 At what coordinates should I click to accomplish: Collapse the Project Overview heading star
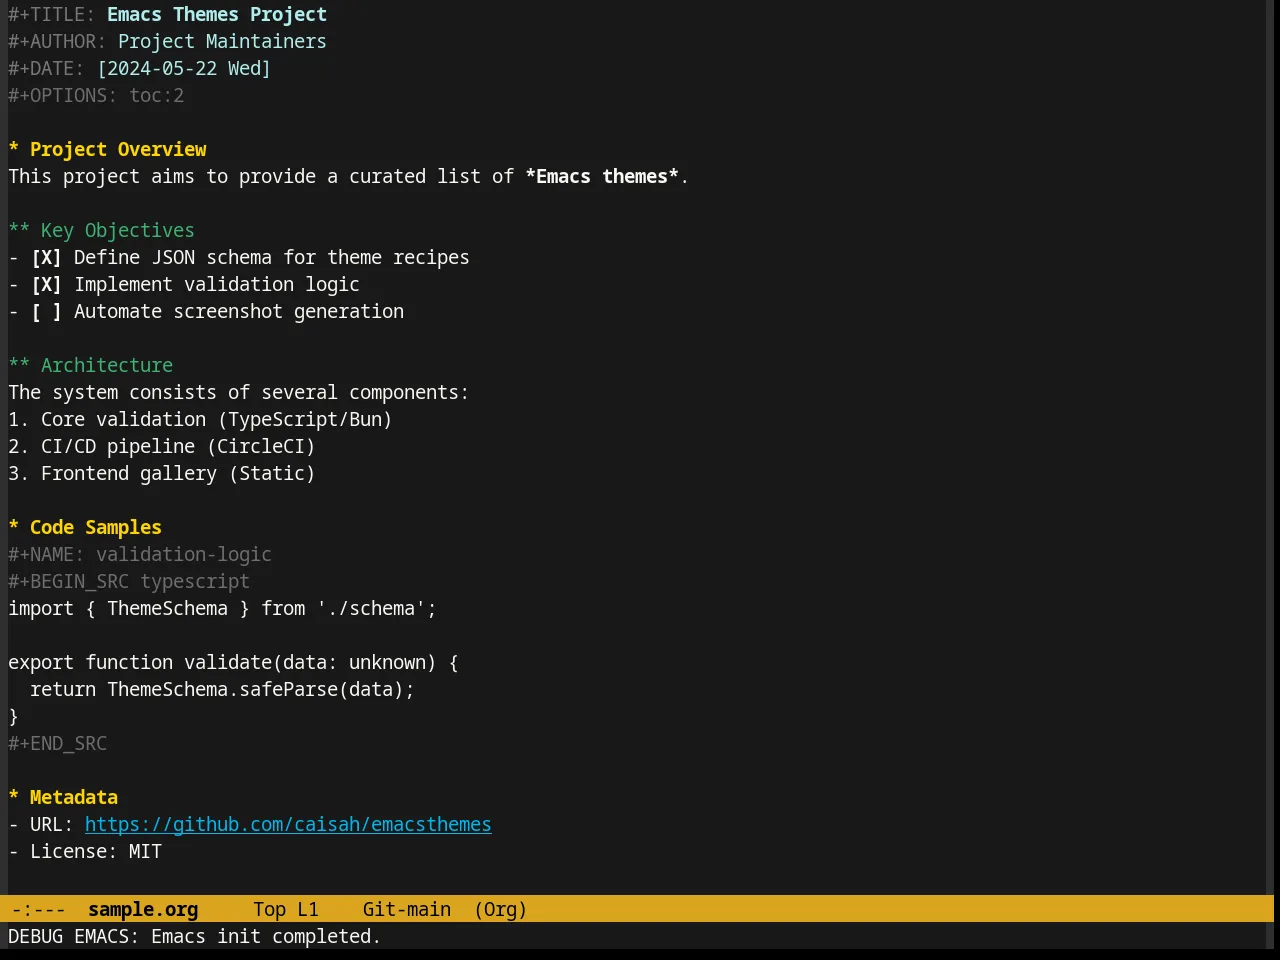[14, 149]
